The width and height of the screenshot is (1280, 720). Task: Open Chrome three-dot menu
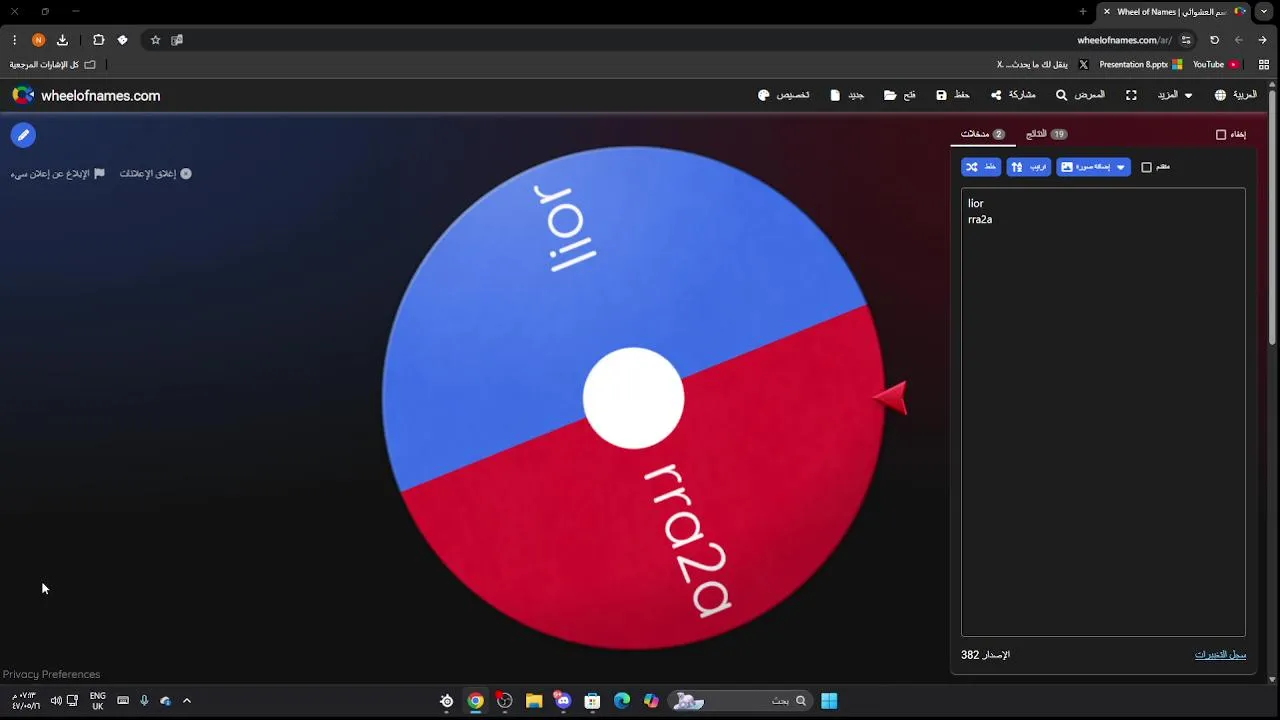pos(14,40)
